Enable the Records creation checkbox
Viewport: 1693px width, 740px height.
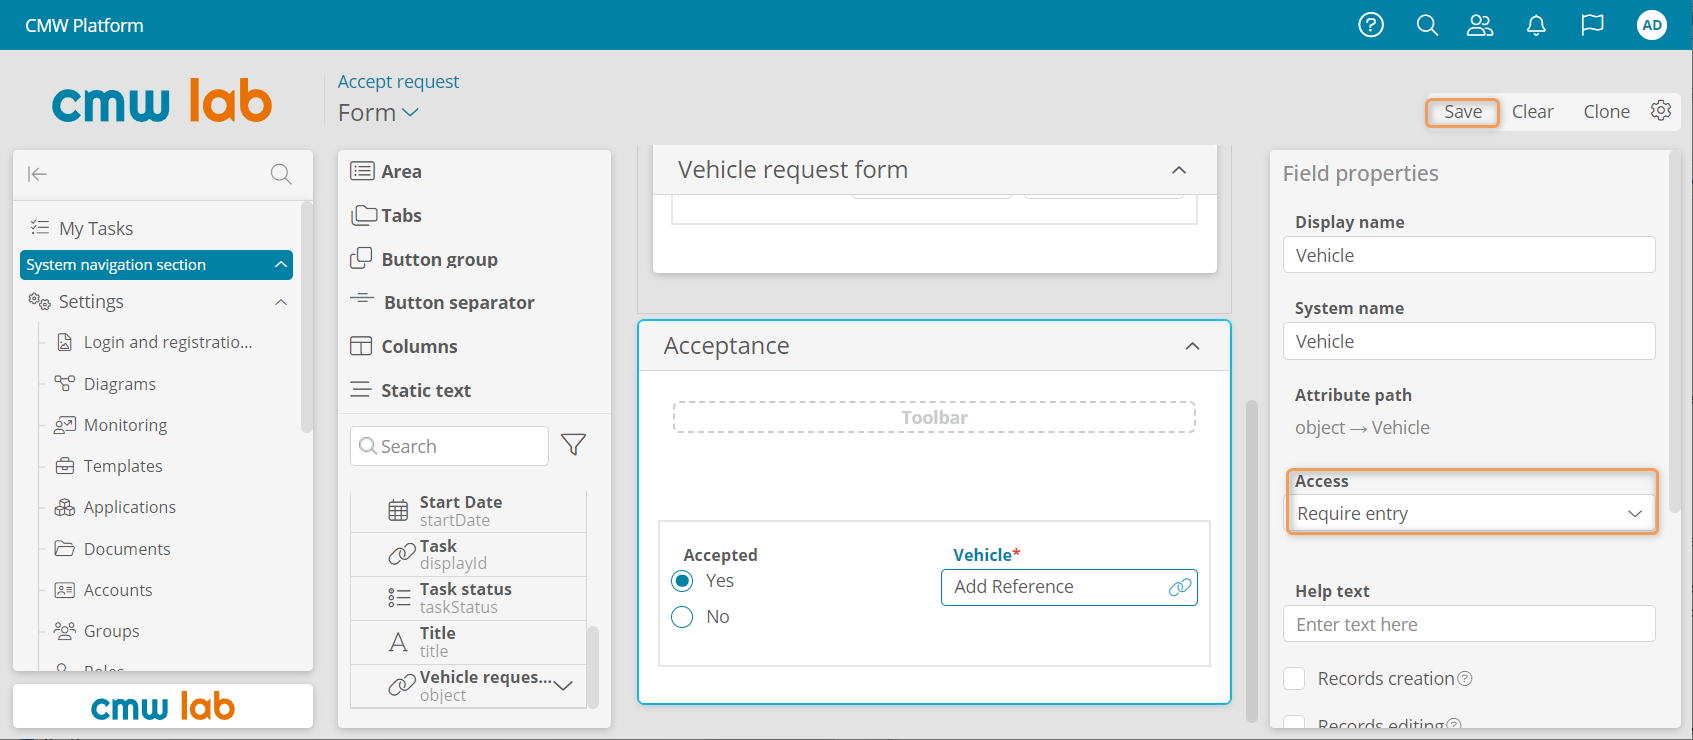pyautogui.click(x=1294, y=679)
